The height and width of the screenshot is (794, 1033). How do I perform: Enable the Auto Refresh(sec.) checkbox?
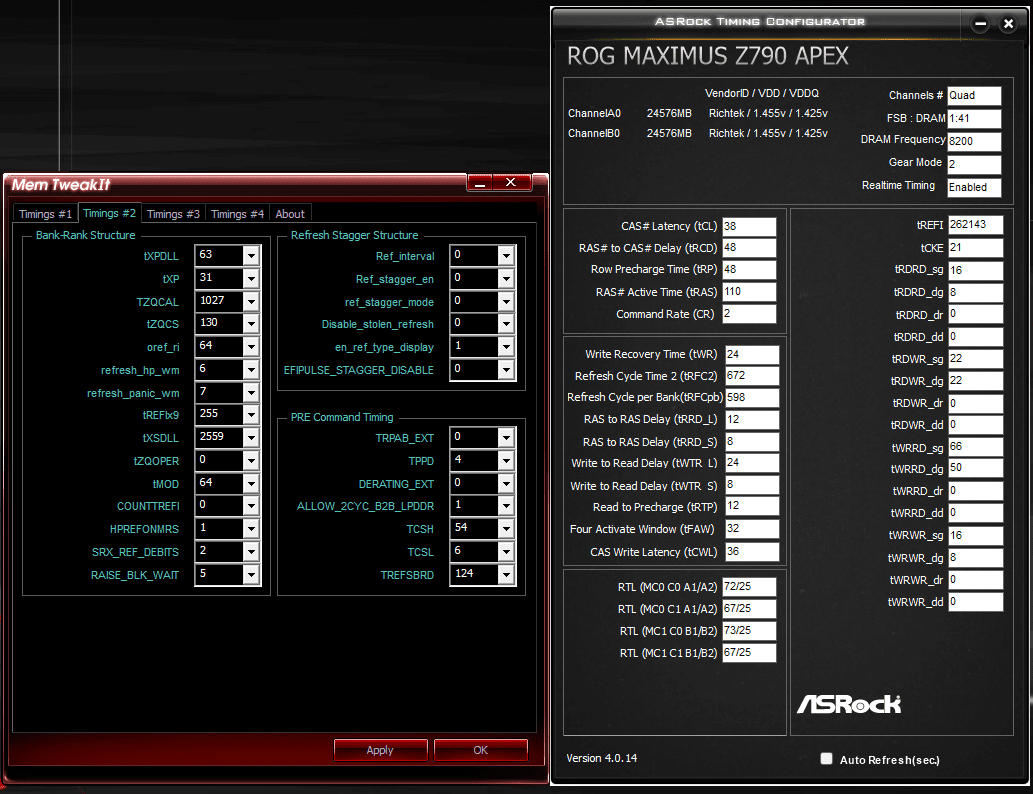point(826,759)
